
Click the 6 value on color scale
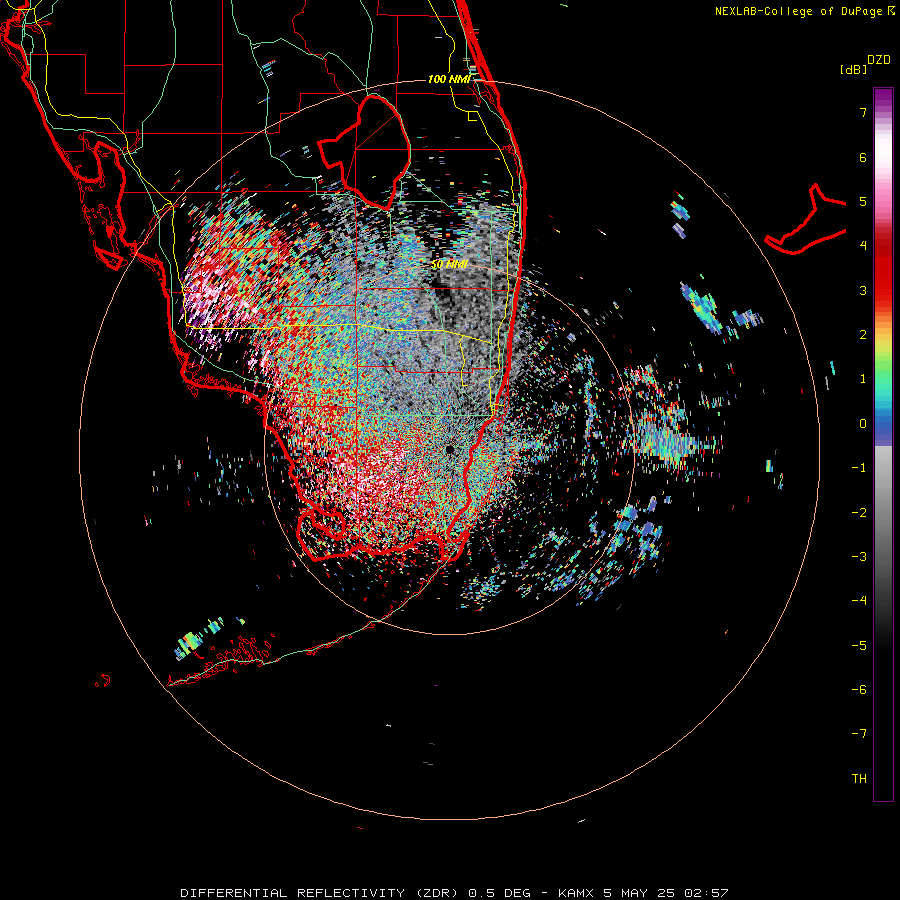(x=863, y=157)
